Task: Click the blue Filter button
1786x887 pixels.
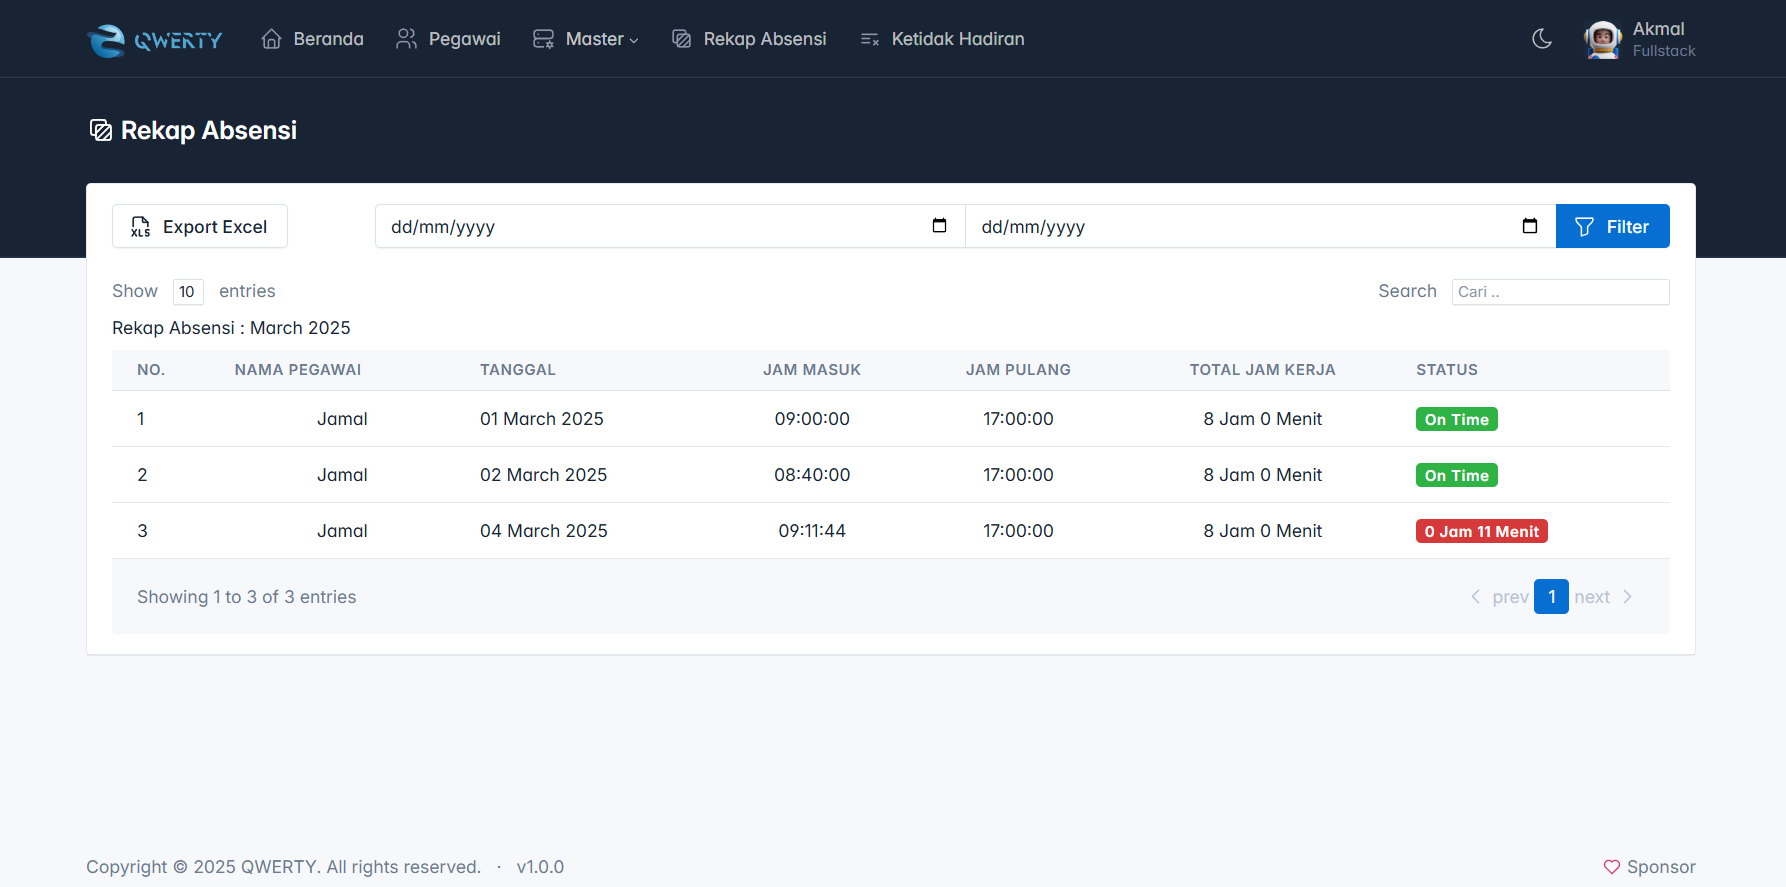Action: (x=1612, y=226)
